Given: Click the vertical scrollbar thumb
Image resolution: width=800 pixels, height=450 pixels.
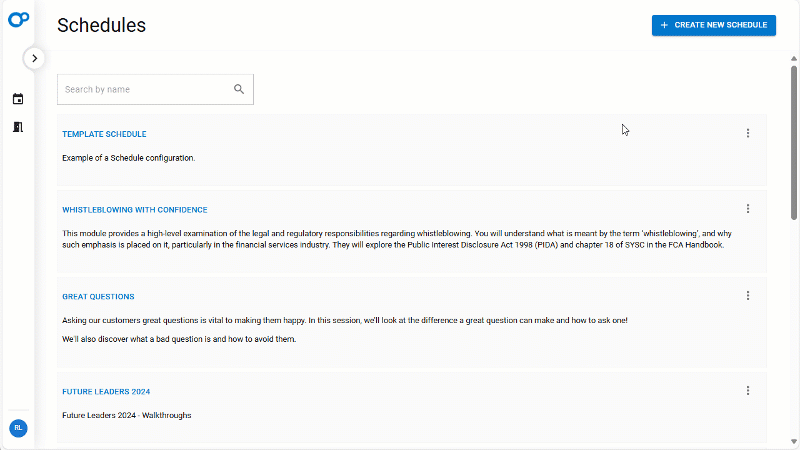Looking at the screenshot, I should click(794, 143).
